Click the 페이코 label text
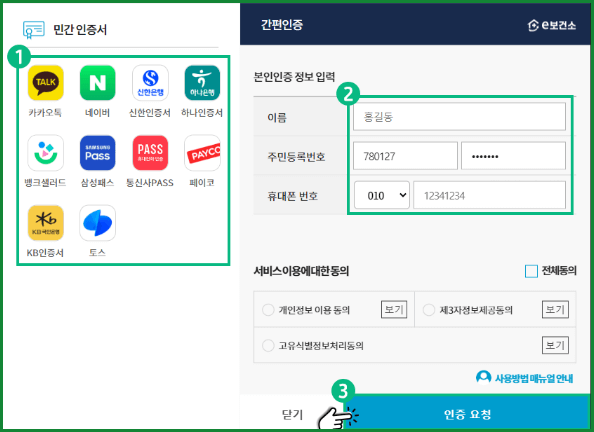 click(202, 183)
